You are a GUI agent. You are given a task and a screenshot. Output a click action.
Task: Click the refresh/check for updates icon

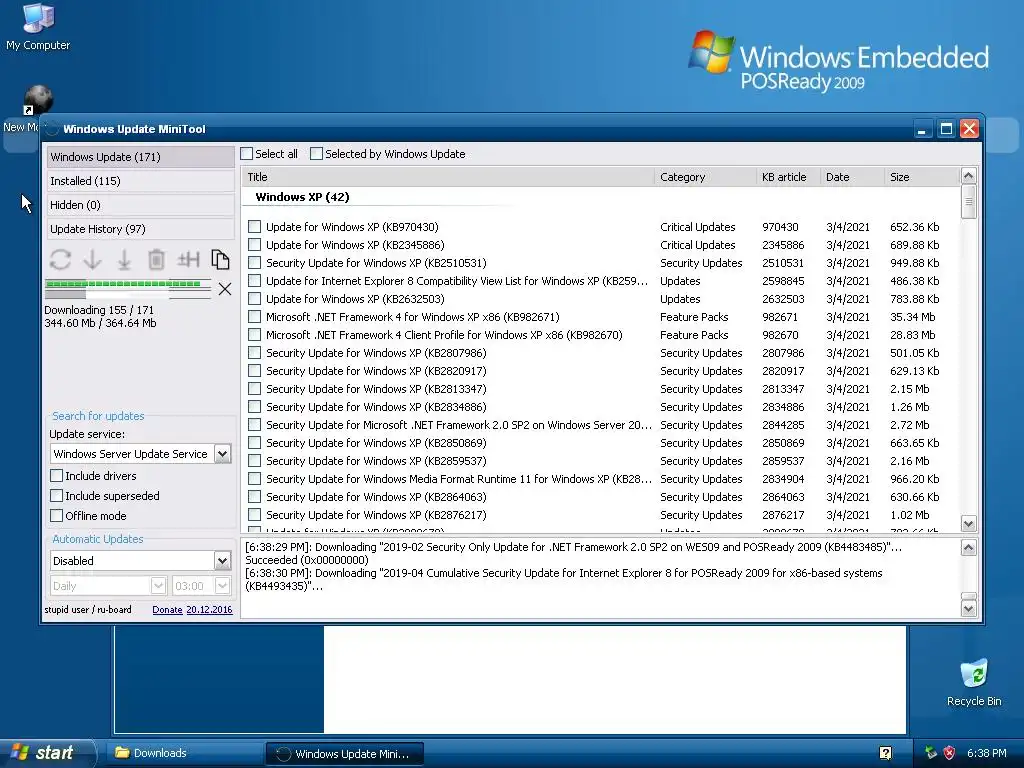60,260
